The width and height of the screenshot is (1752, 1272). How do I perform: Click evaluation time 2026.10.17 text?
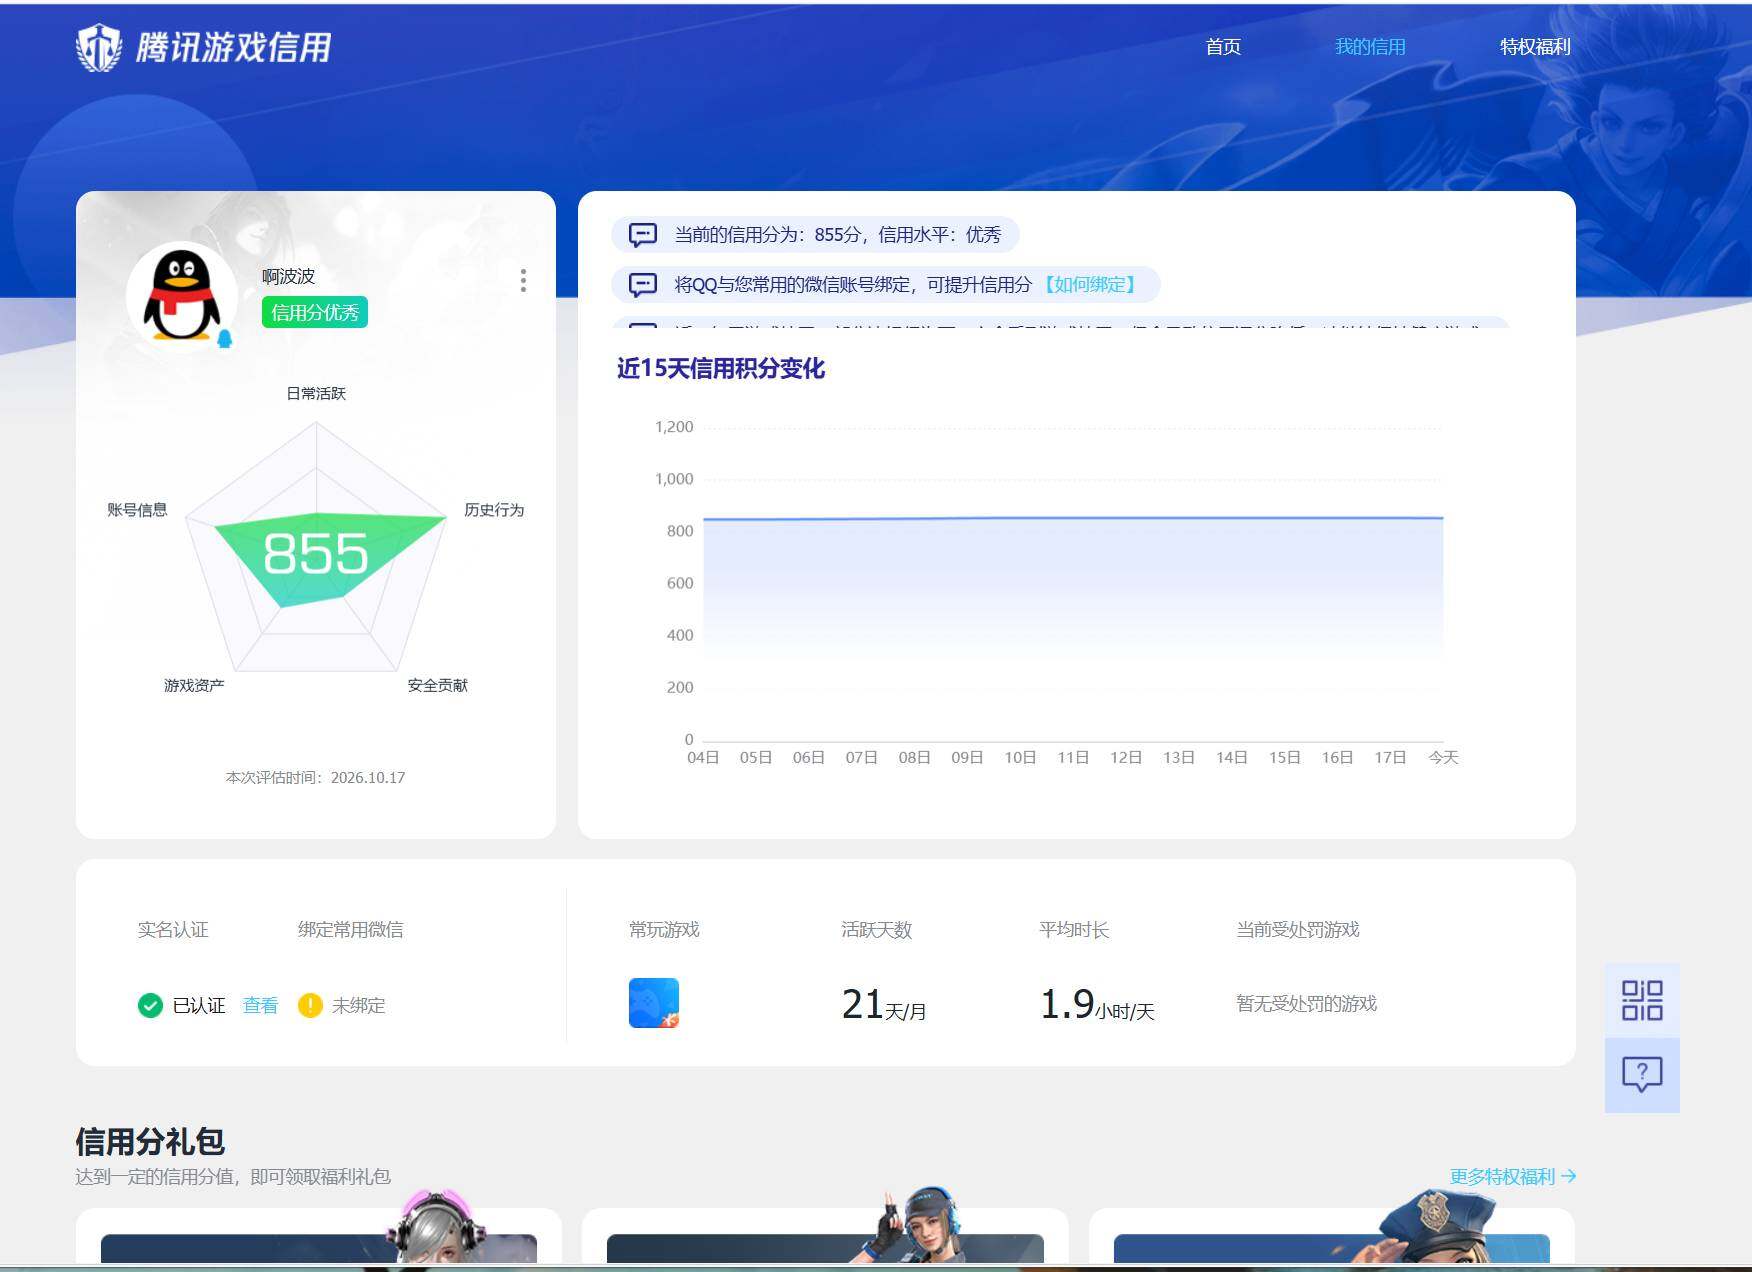316,777
